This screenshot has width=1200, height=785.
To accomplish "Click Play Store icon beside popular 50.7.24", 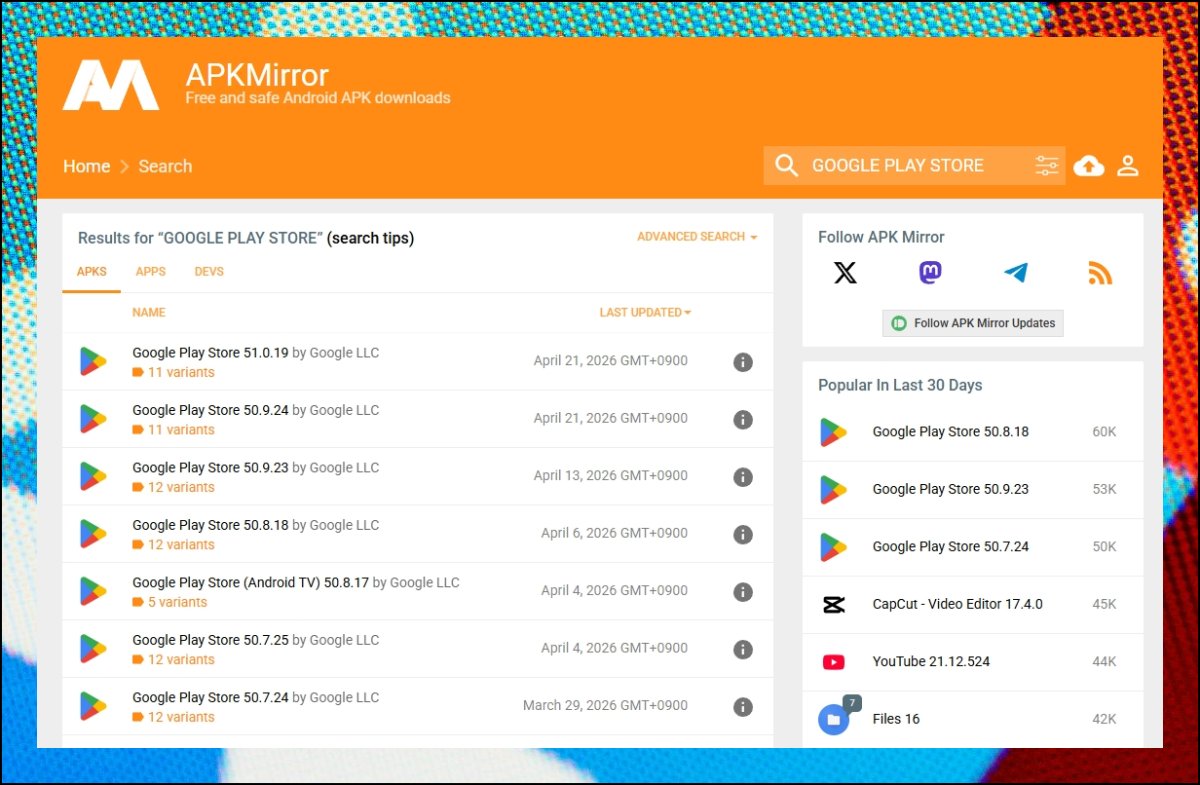I will point(833,547).
